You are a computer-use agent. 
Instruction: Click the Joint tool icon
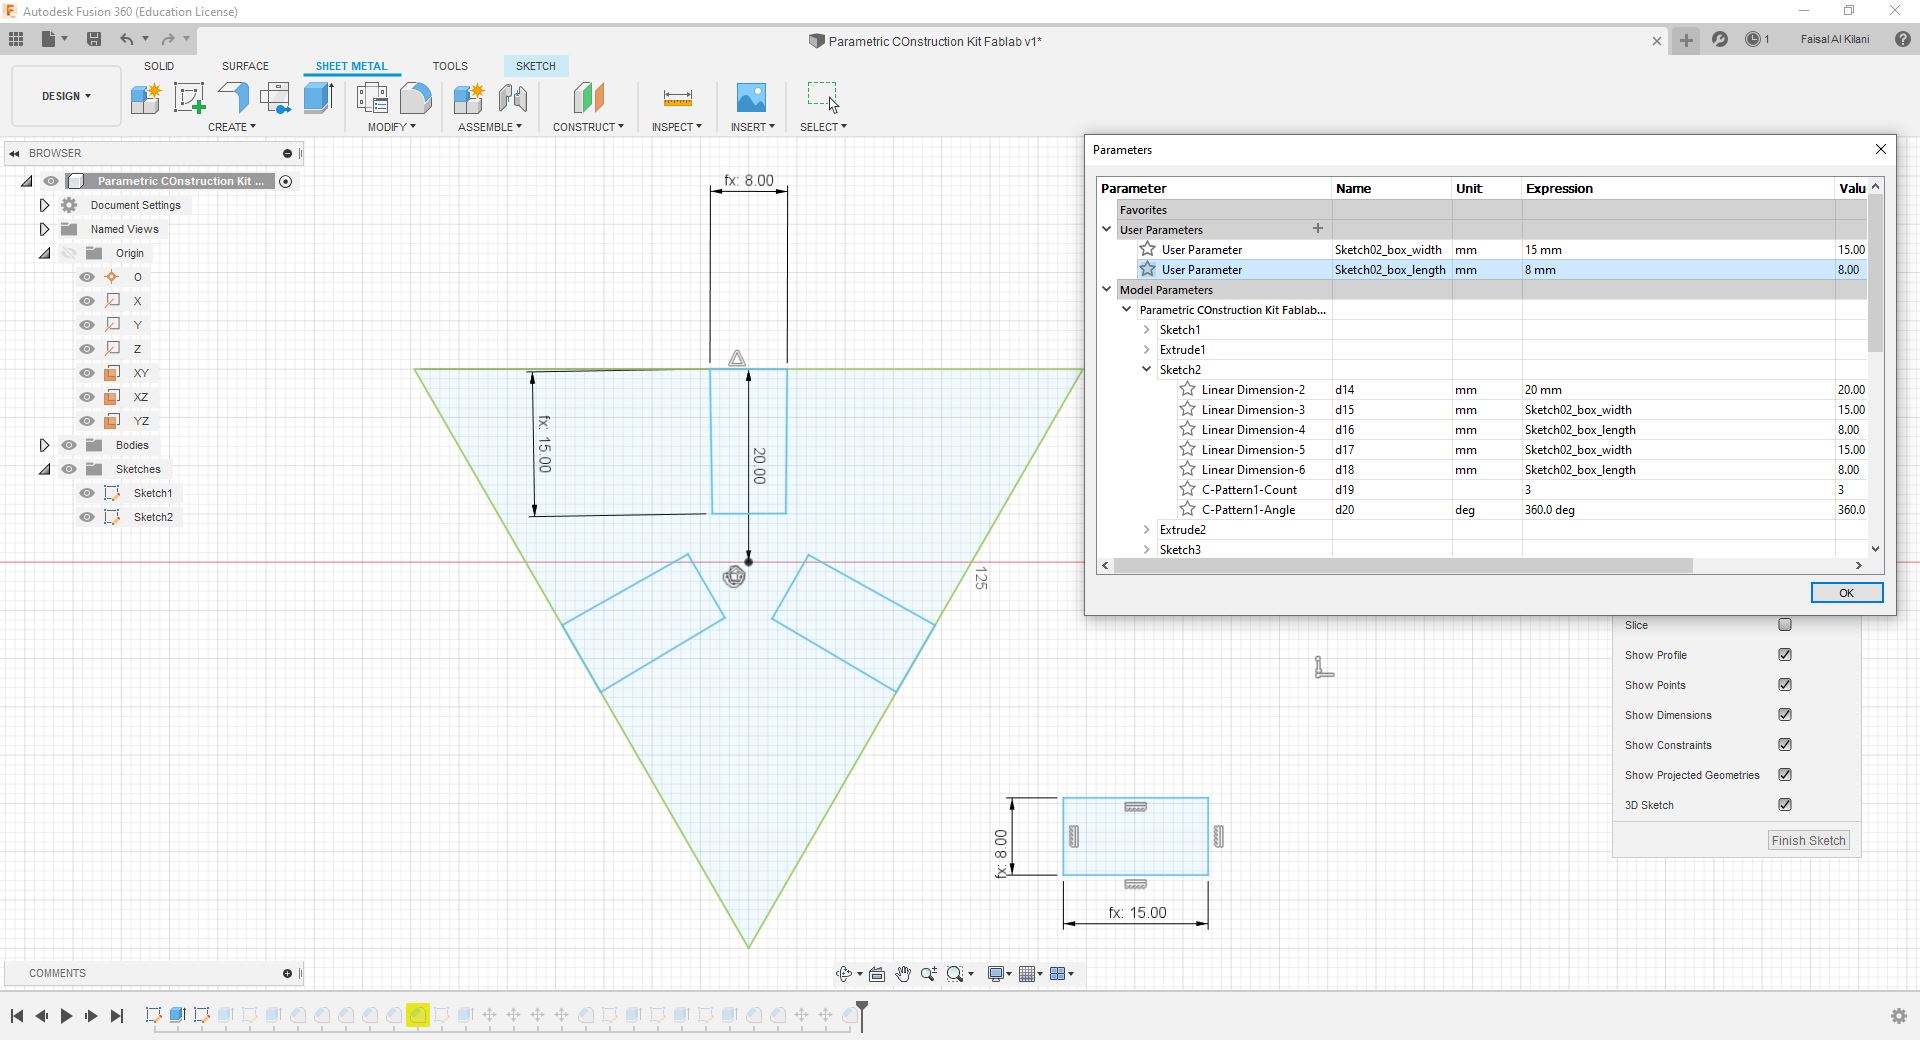point(512,98)
